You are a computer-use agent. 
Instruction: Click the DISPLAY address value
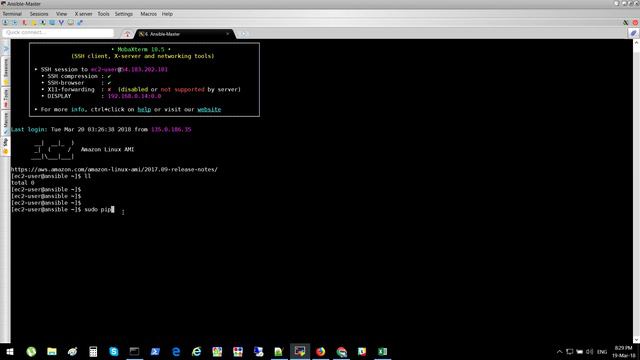point(134,96)
